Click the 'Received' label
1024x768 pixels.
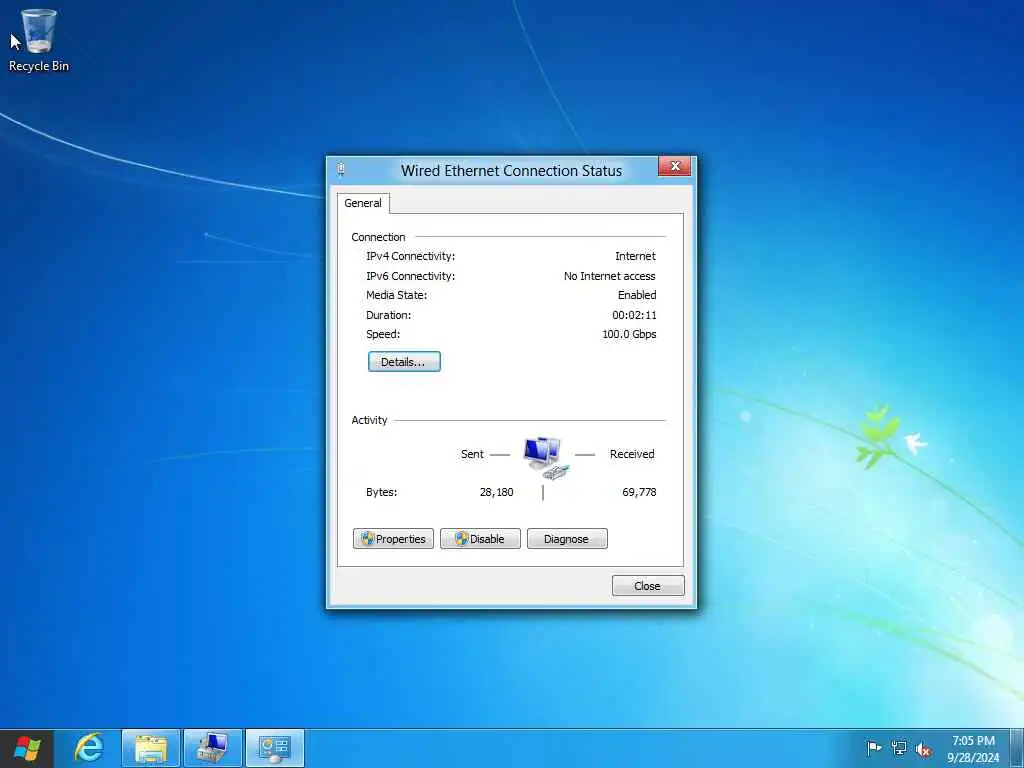pyautogui.click(x=632, y=454)
